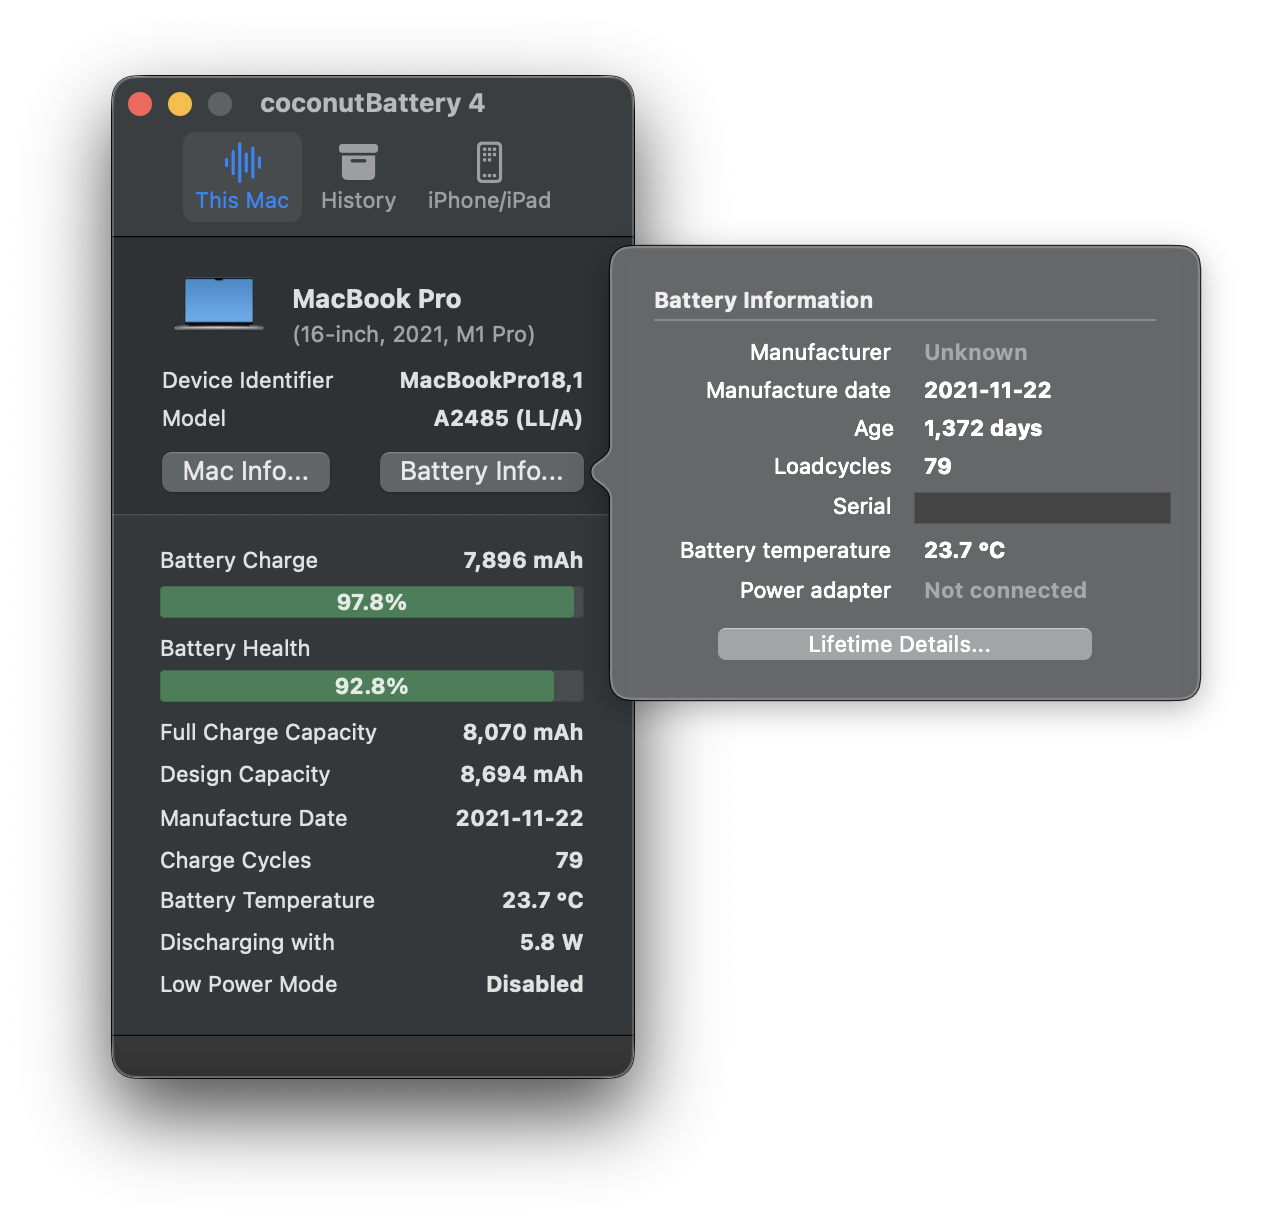Click the Battery Health 92.8% bar
This screenshot has width=1272, height=1226.
tap(371, 686)
